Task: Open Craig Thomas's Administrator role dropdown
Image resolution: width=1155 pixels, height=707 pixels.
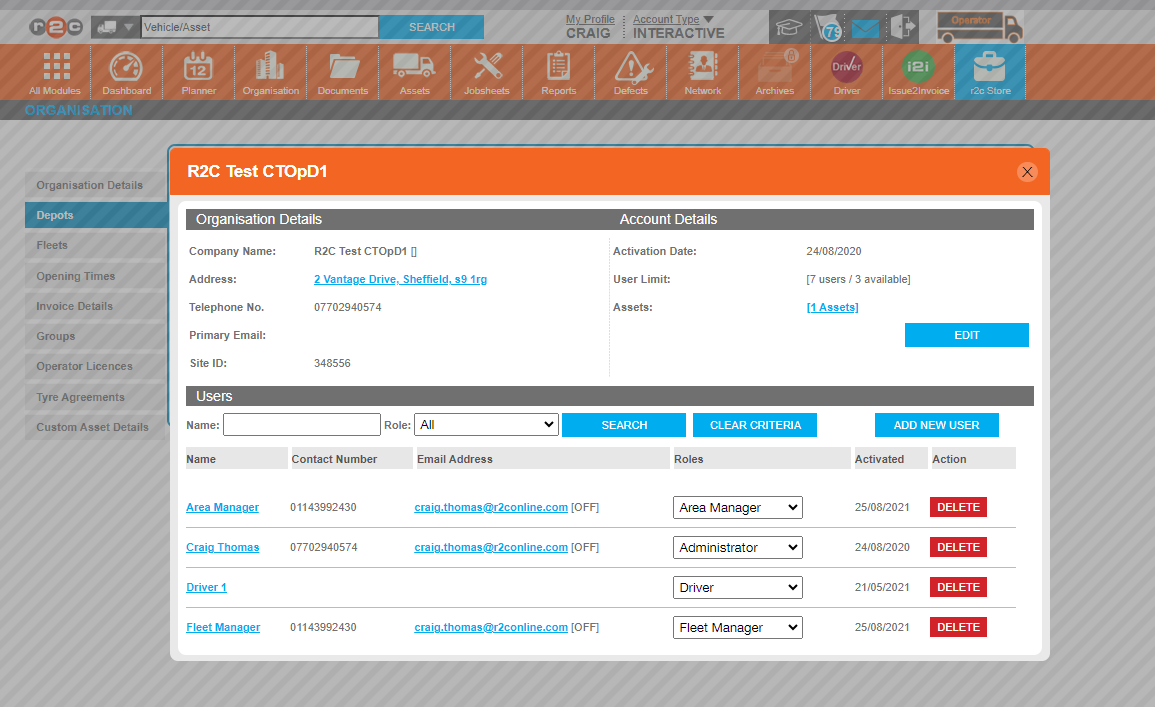Action: (x=737, y=548)
